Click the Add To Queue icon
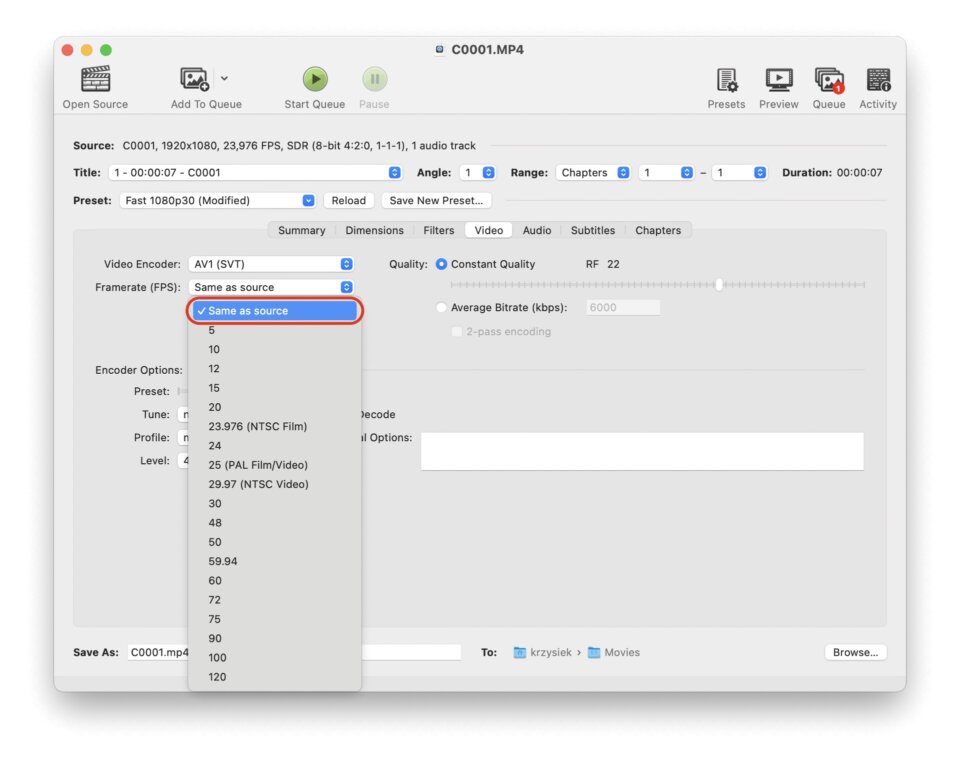The width and height of the screenshot is (960, 763). tap(195, 80)
